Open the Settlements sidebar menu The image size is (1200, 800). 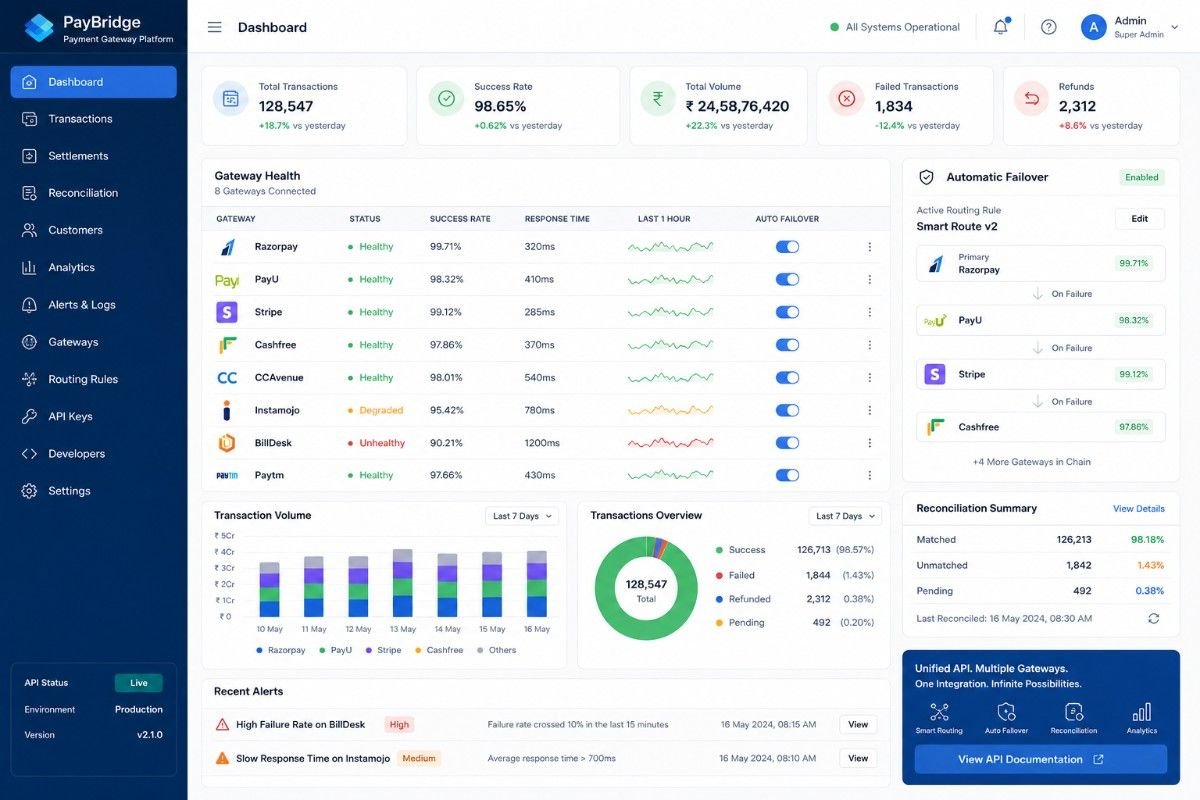93,156
